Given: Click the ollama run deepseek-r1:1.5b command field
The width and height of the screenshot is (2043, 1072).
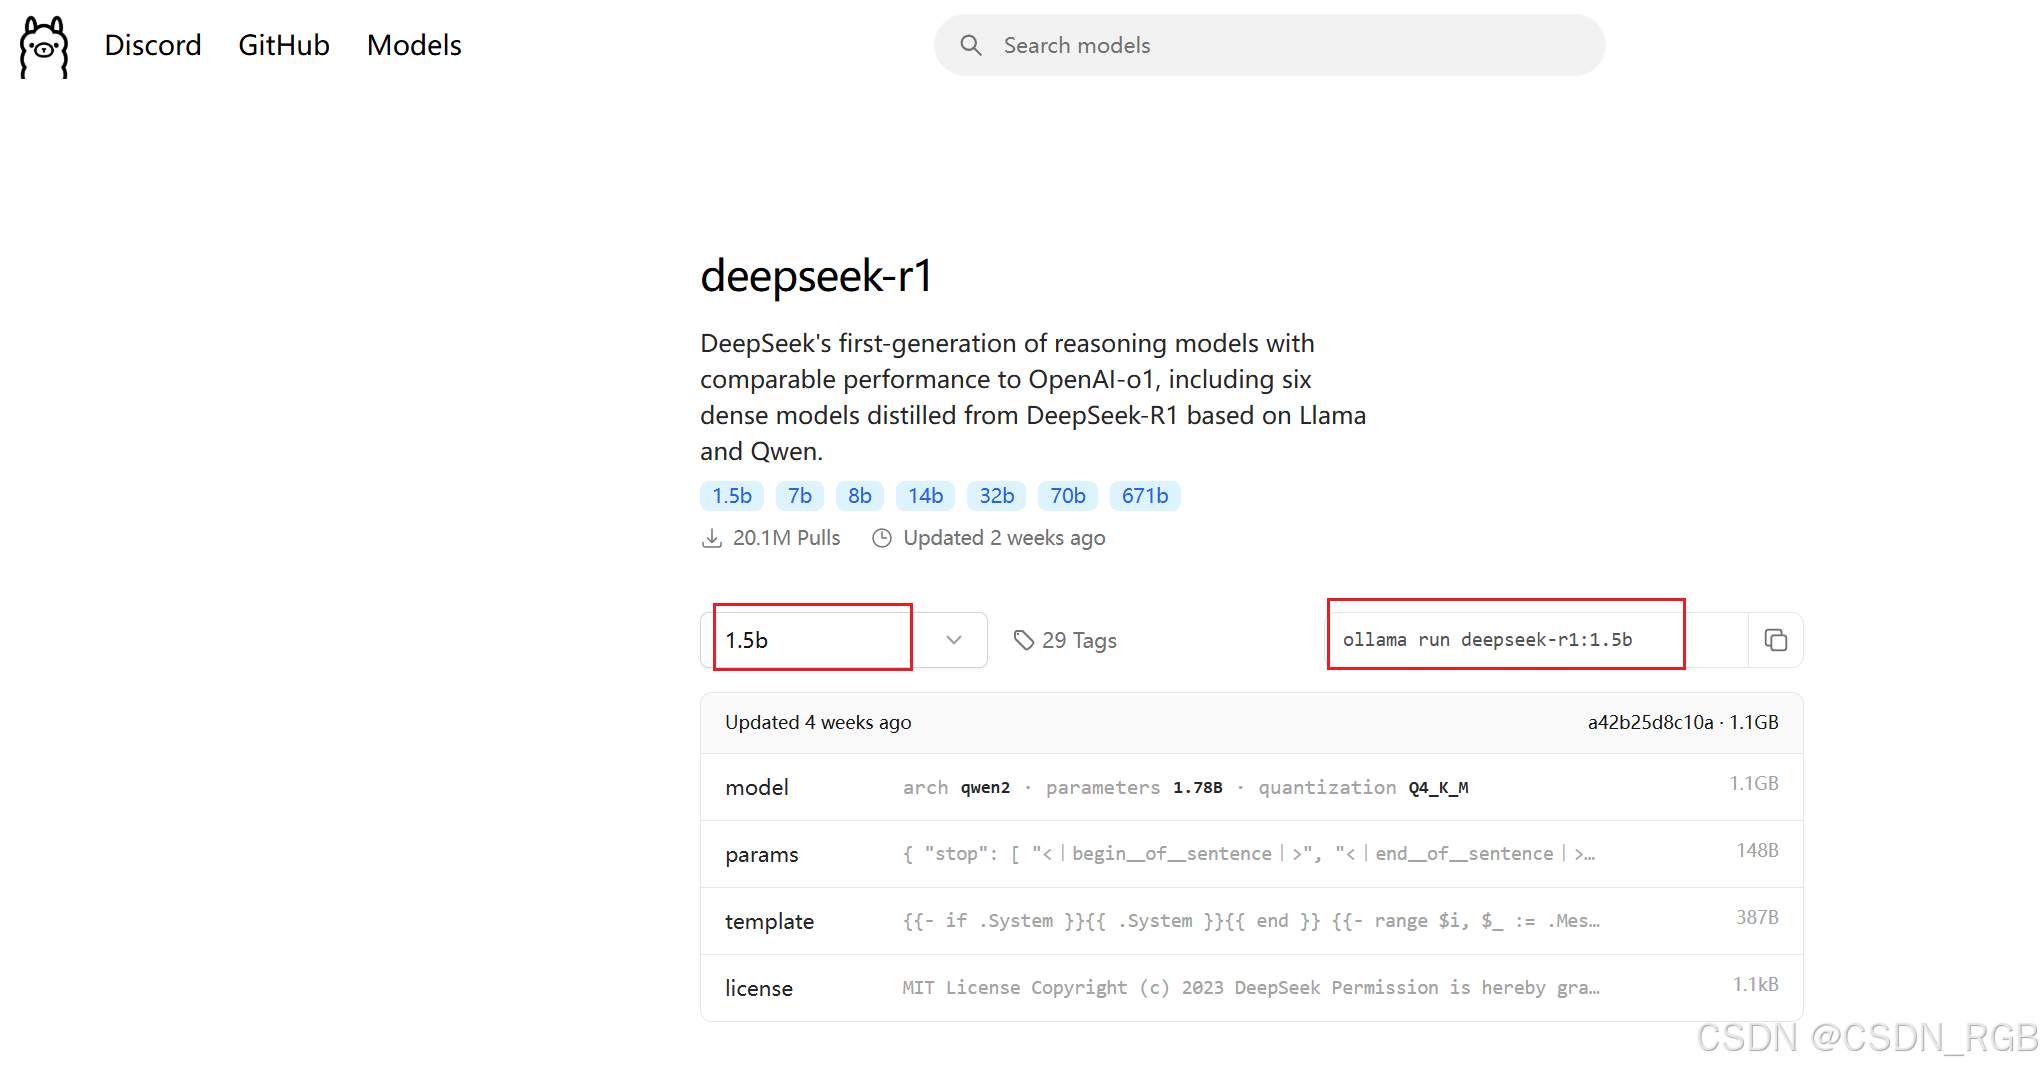Looking at the screenshot, I should (x=1538, y=640).
